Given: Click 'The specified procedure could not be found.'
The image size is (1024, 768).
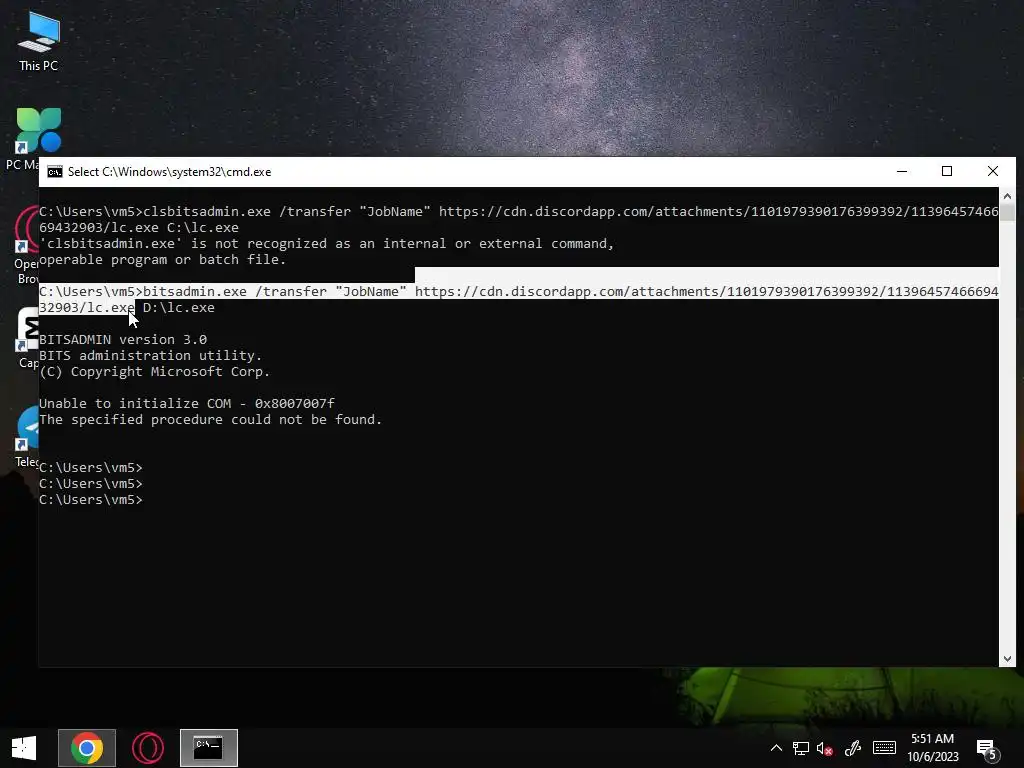Looking at the screenshot, I should (210, 420).
